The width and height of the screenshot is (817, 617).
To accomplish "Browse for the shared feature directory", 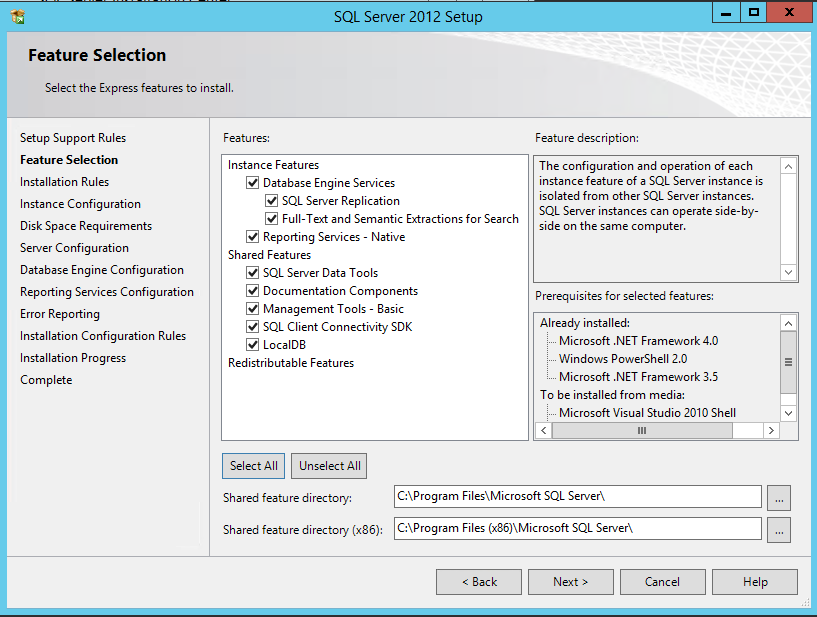I will point(779,498).
